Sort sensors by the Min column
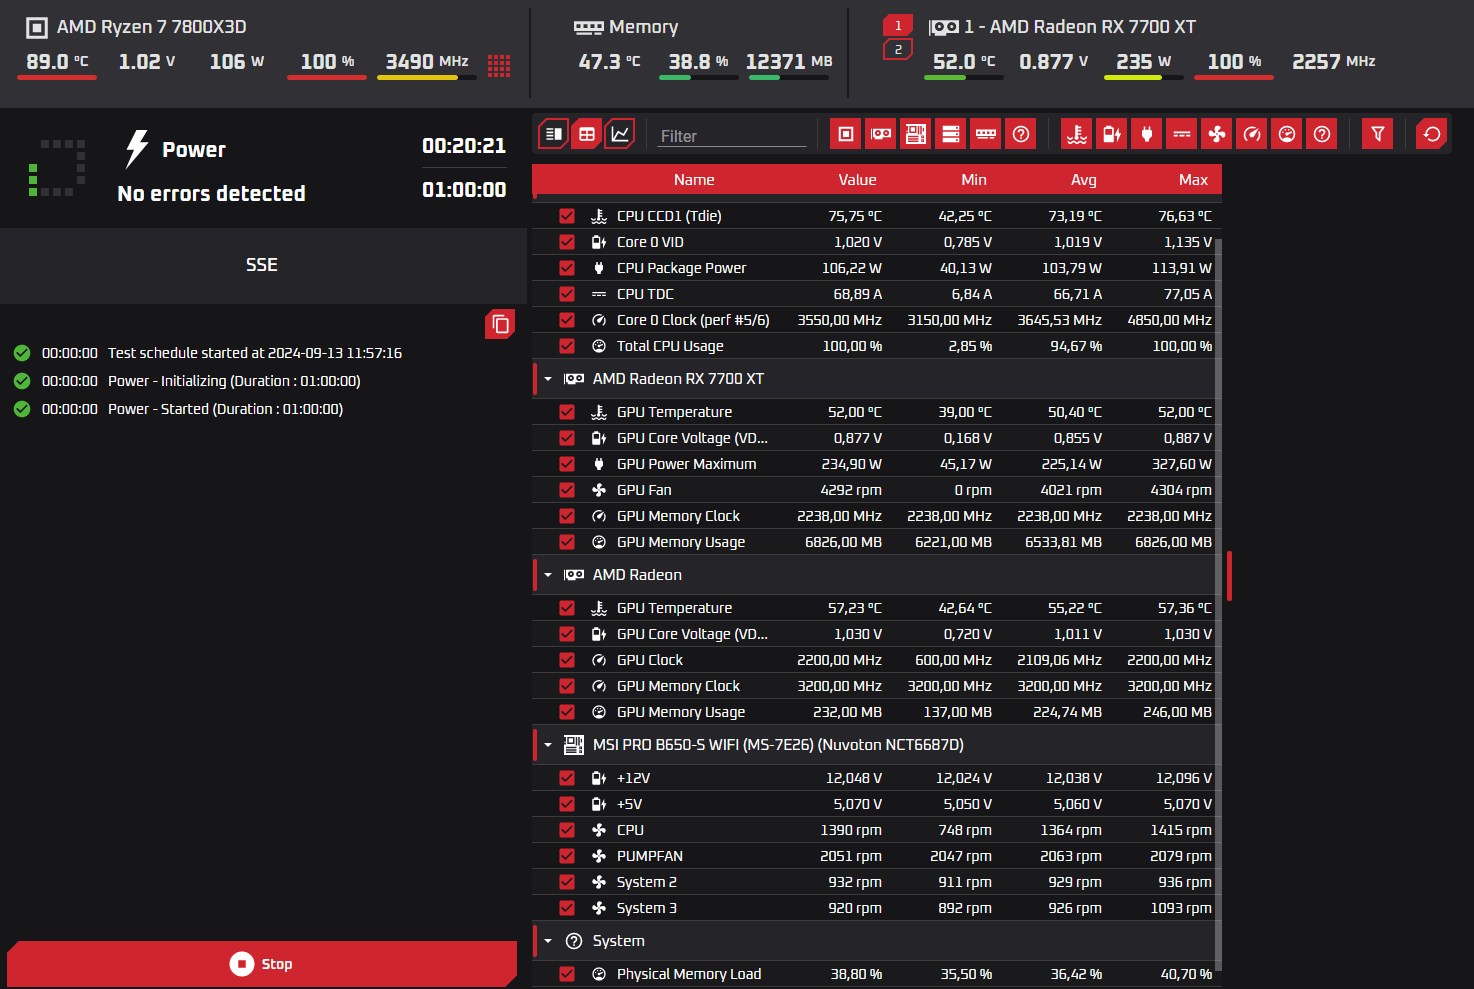 pos(974,180)
